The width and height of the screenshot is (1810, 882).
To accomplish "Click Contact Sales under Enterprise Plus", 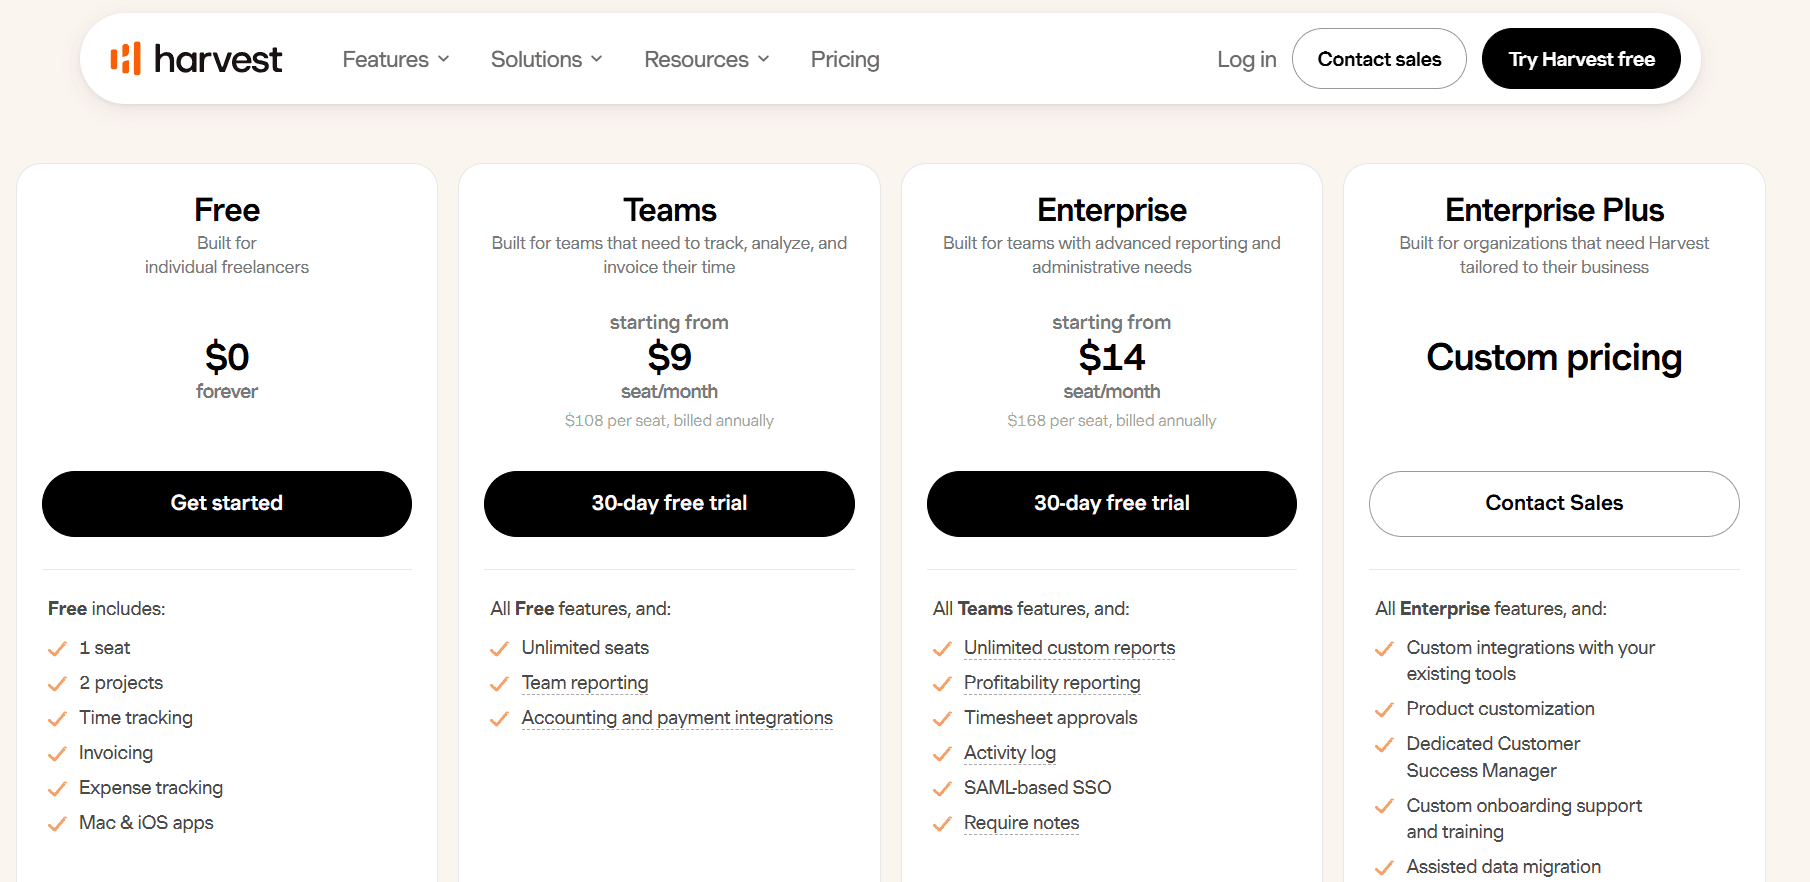I will [x=1554, y=504].
